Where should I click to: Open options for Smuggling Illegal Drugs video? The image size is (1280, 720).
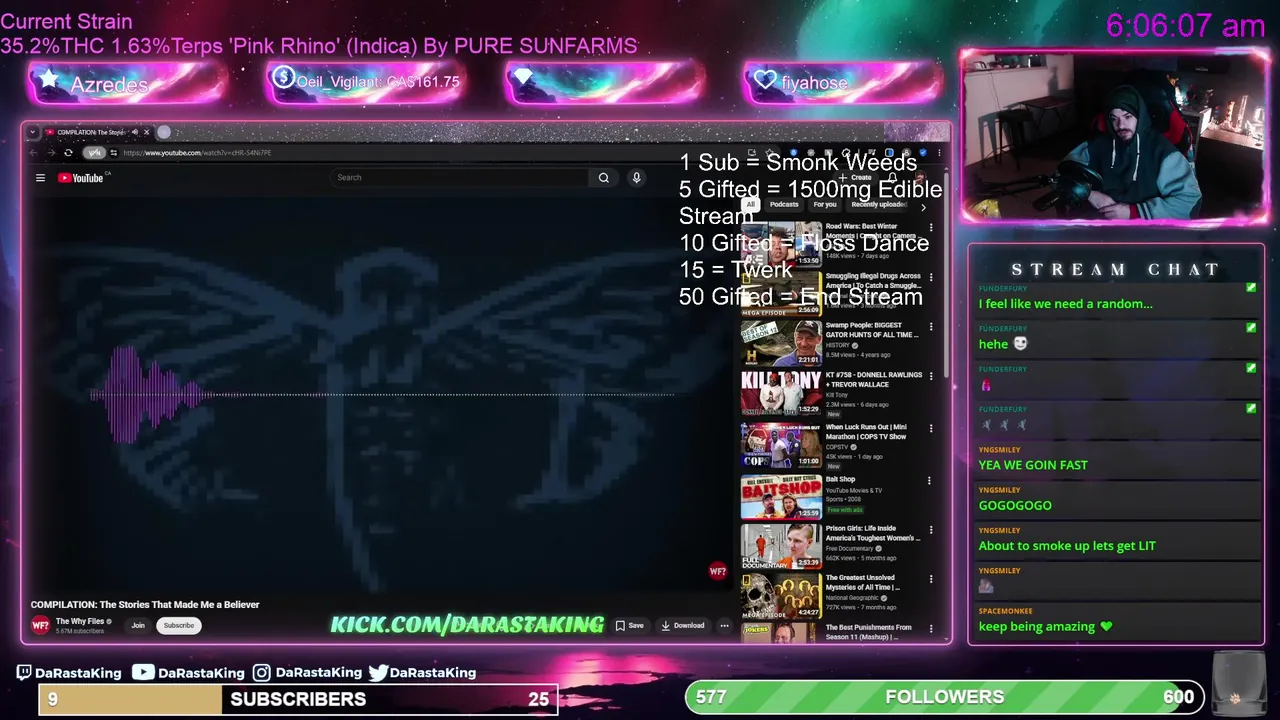click(x=931, y=278)
